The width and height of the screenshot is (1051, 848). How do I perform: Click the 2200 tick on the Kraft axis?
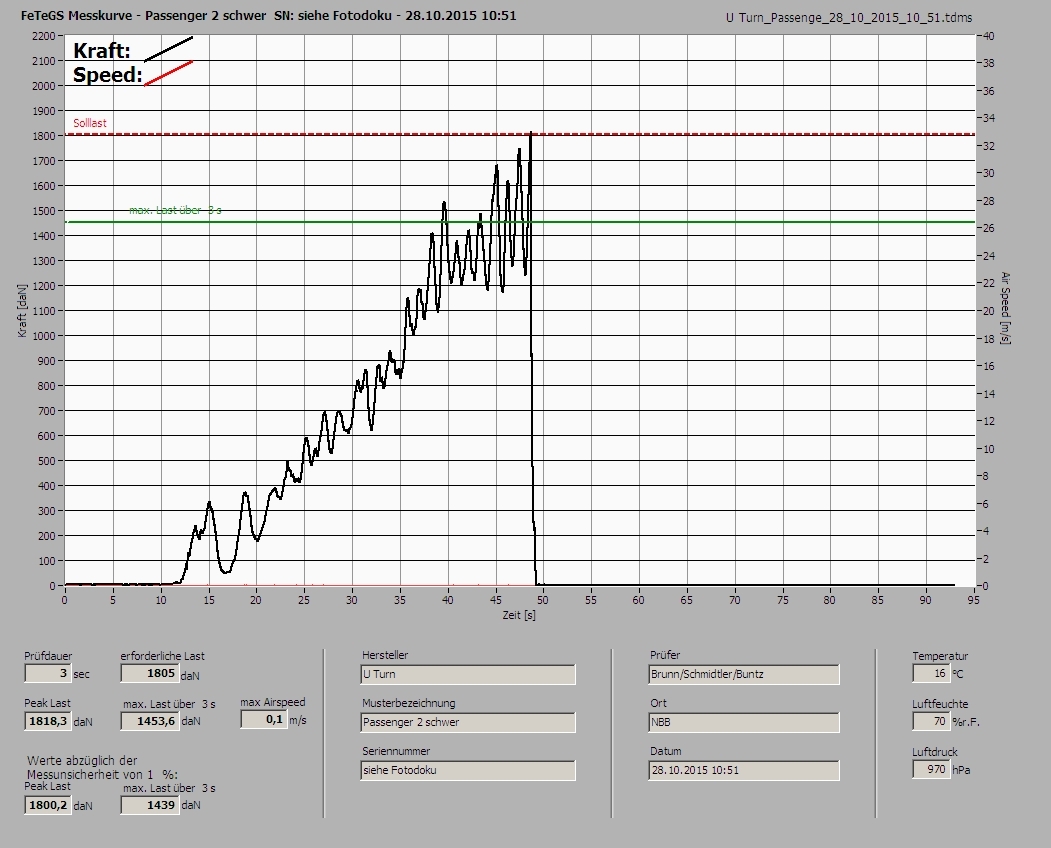tap(43, 36)
